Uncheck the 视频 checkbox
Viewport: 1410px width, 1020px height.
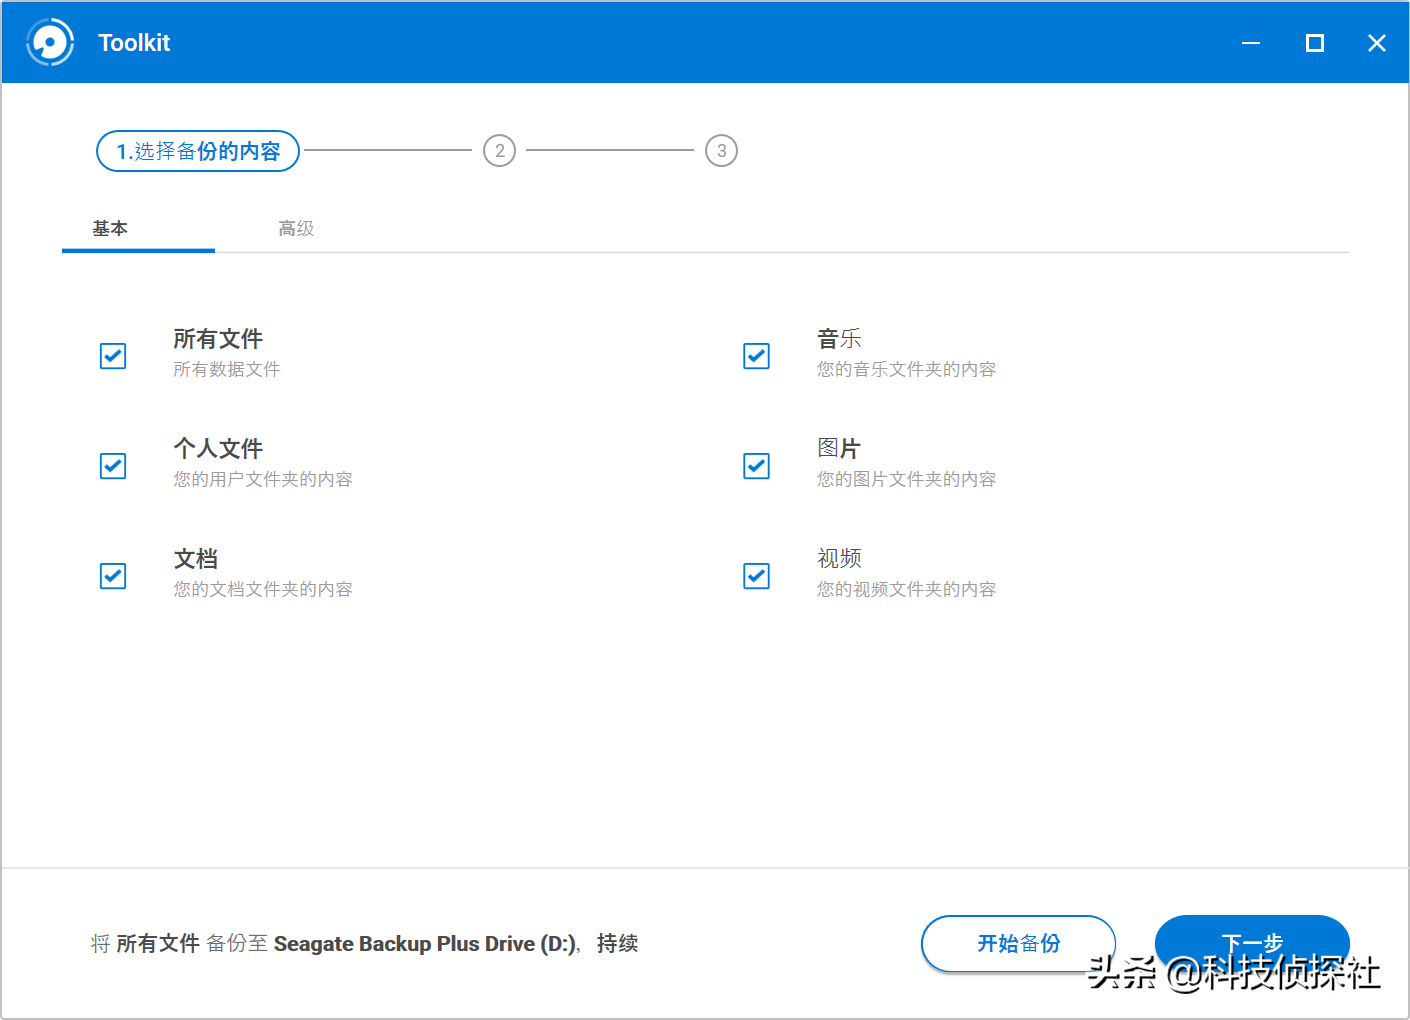tap(756, 576)
